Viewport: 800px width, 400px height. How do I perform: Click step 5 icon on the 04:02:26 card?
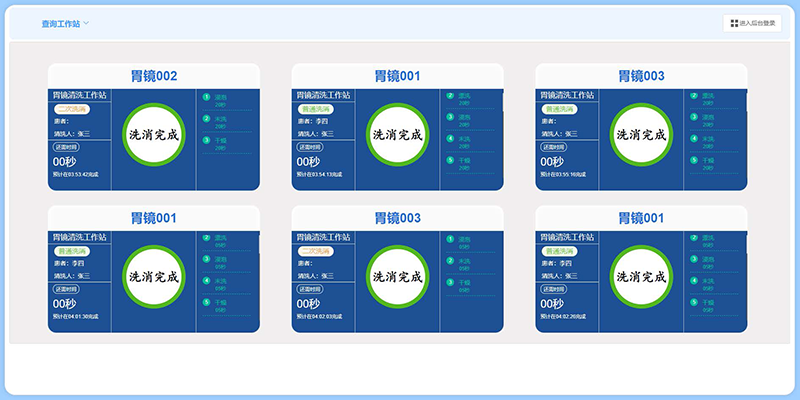pyautogui.click(x=694, y=302)
